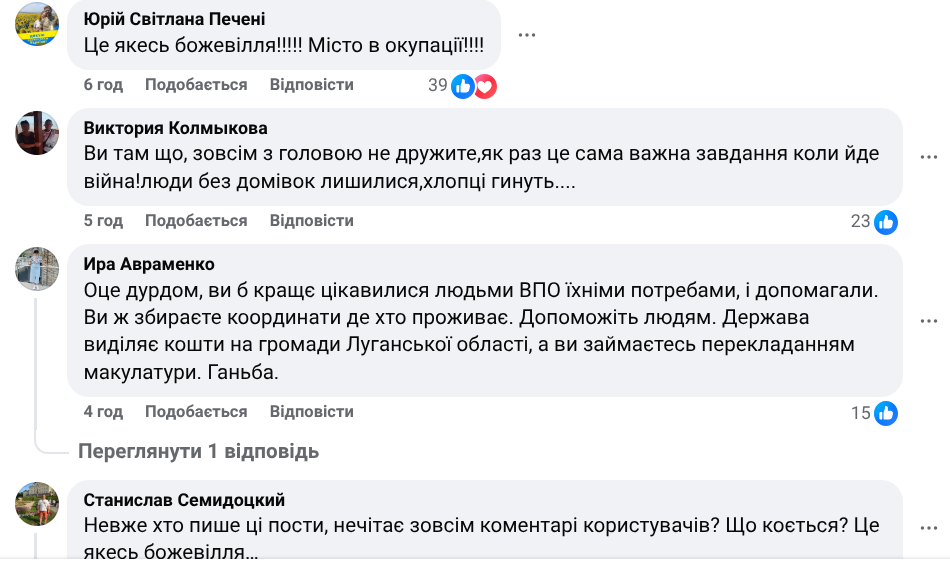The image size is (950, 561).
Task: Open three-dot menu on Ира Авраменко comment
Action: [x=929, y=320]
